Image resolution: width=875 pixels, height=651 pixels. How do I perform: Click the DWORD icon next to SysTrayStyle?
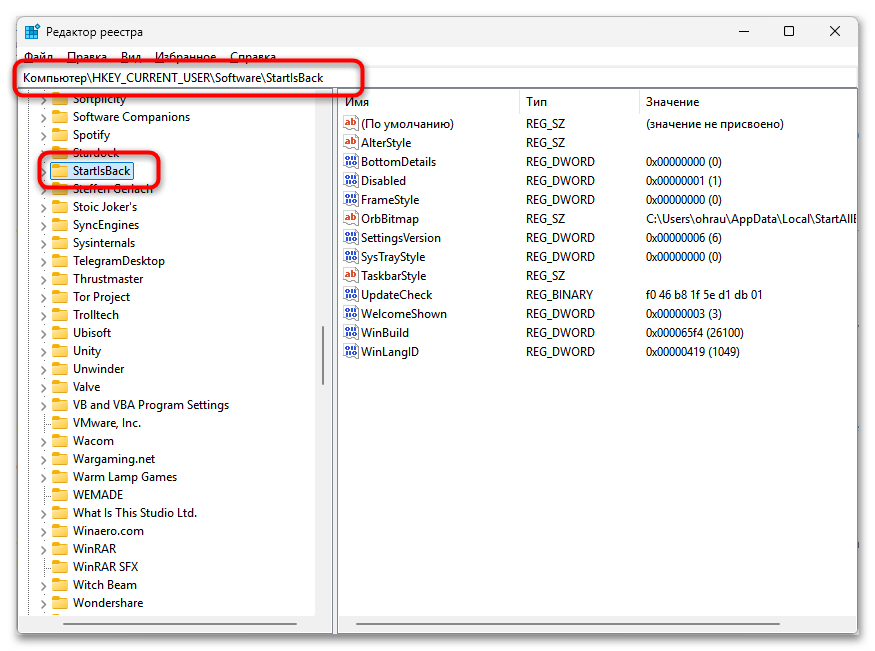[351, 256]
